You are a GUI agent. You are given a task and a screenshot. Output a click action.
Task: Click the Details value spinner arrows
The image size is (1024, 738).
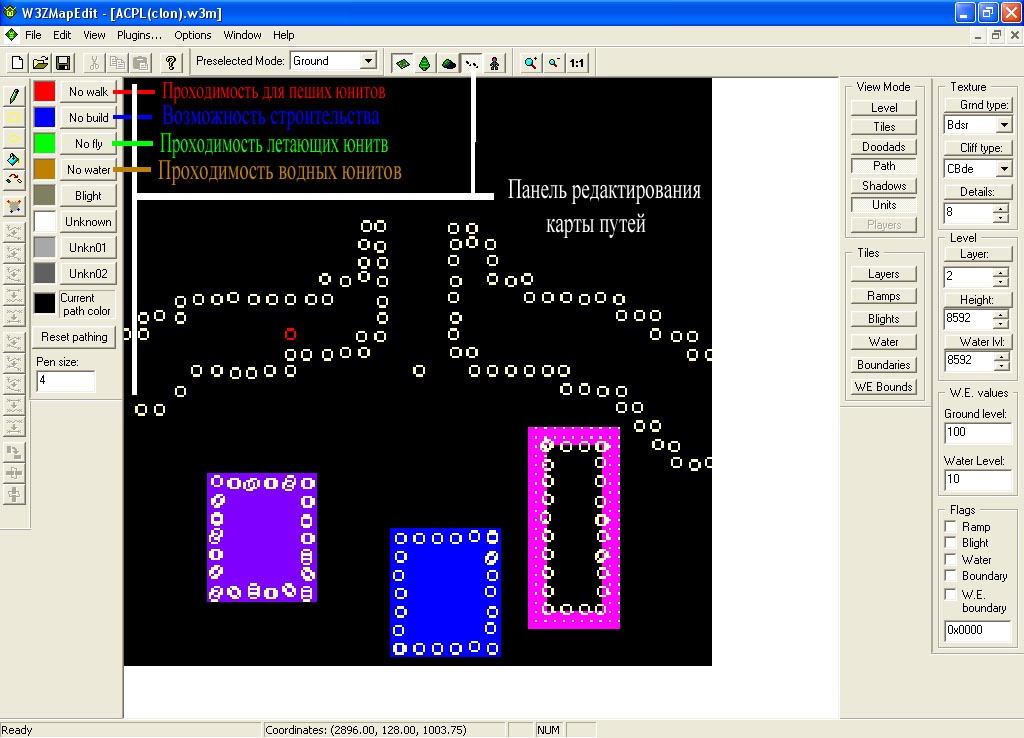[1000, 212]
